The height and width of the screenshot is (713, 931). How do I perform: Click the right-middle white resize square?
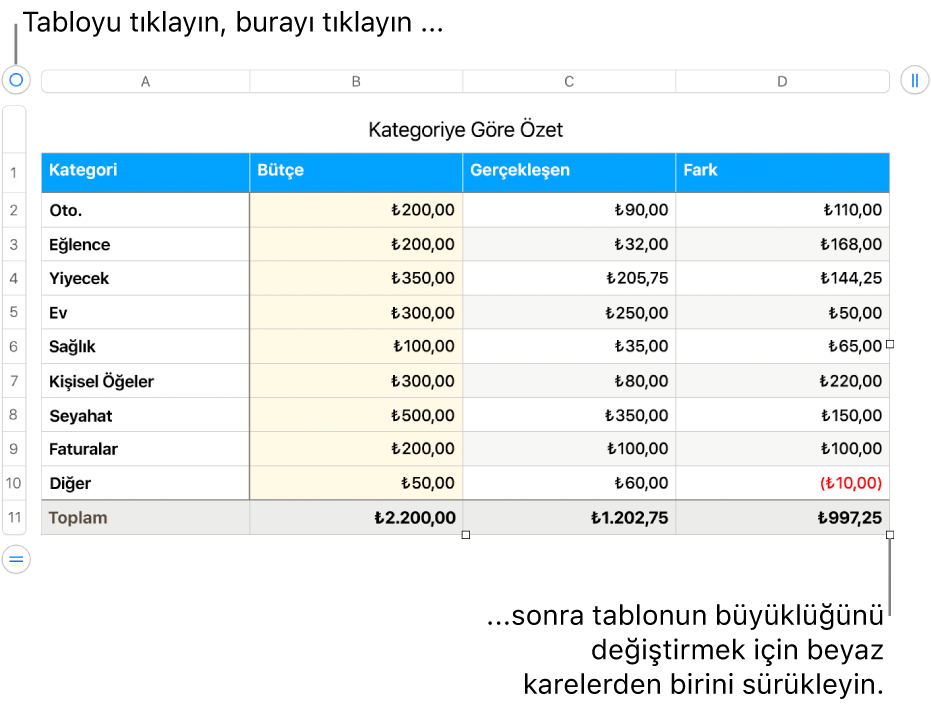[889, 344]
